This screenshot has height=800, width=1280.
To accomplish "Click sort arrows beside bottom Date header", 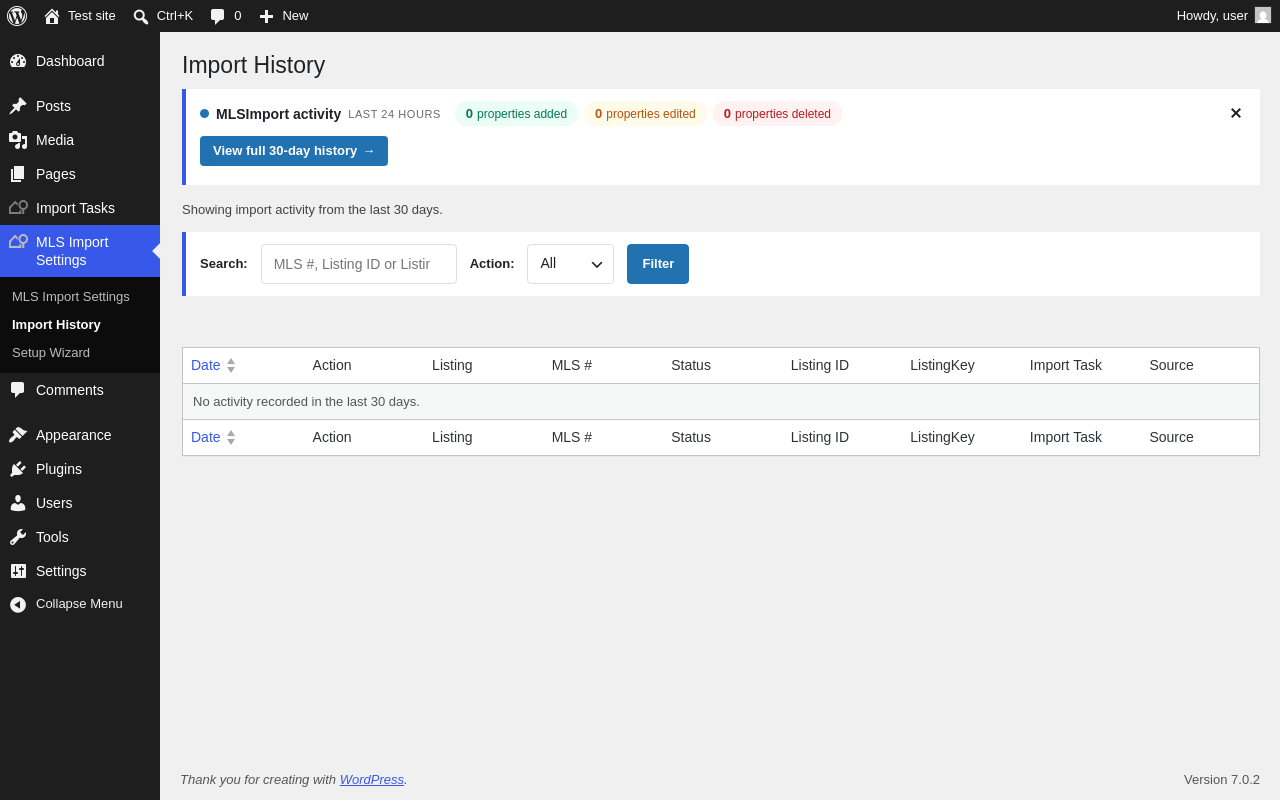I will click(x=231, y=437).
